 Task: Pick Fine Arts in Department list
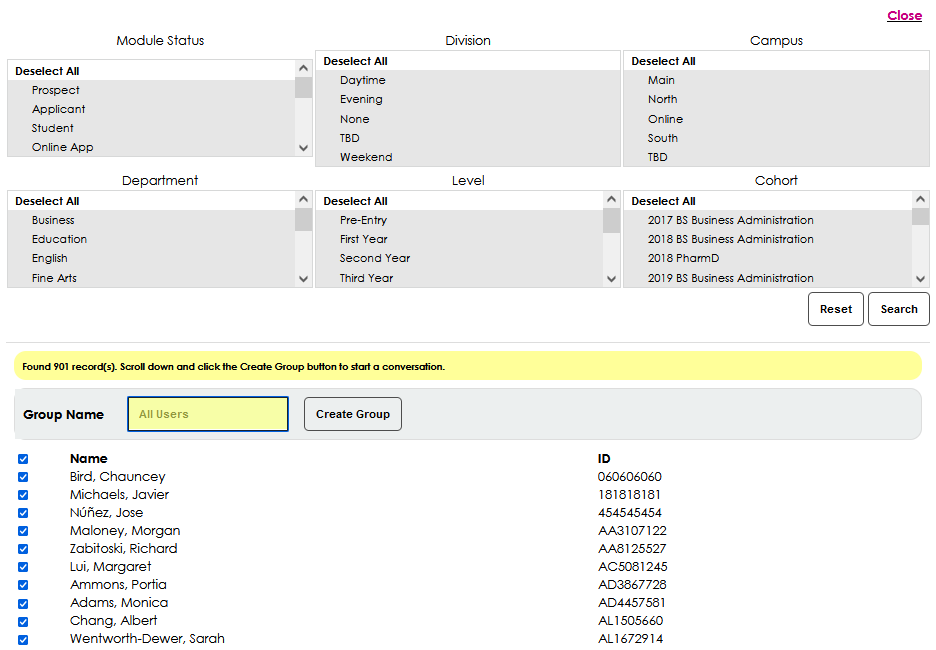click(x=54, y=278)
